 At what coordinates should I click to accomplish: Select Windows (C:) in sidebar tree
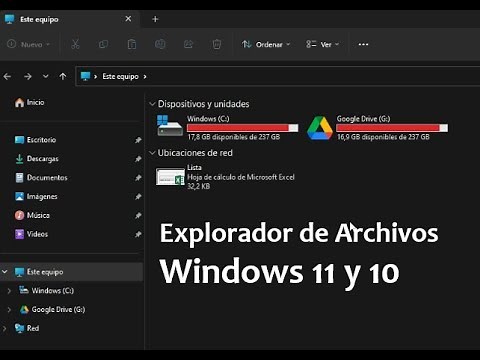click(x=46, y=291)
